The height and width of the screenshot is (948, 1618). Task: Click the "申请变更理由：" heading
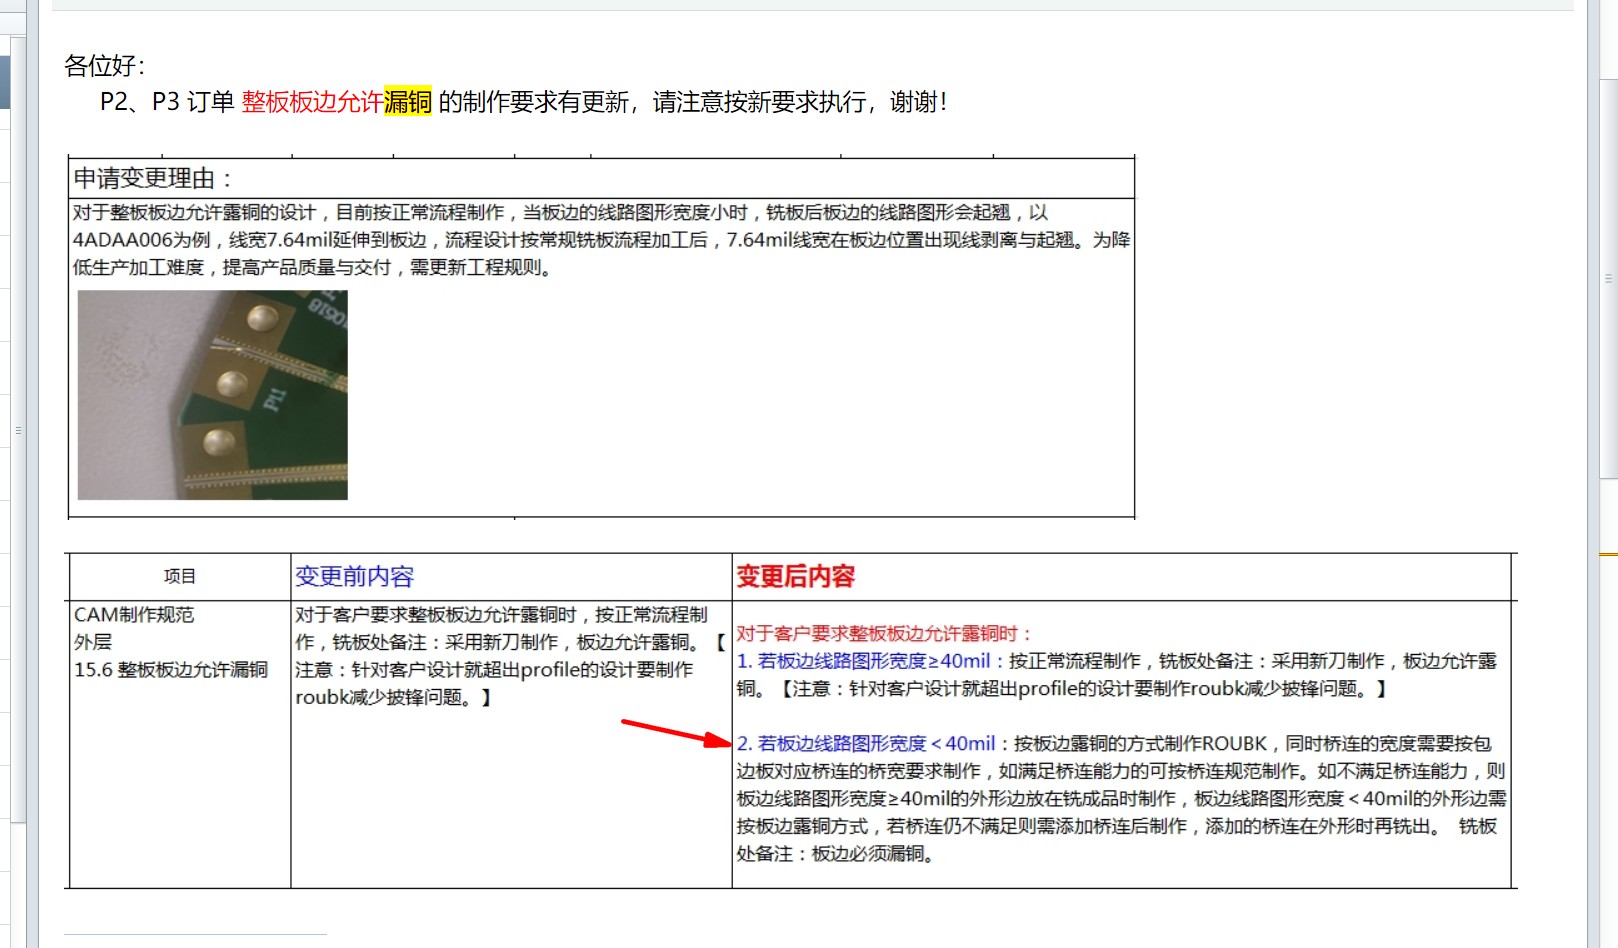click(x=153, y=179)
